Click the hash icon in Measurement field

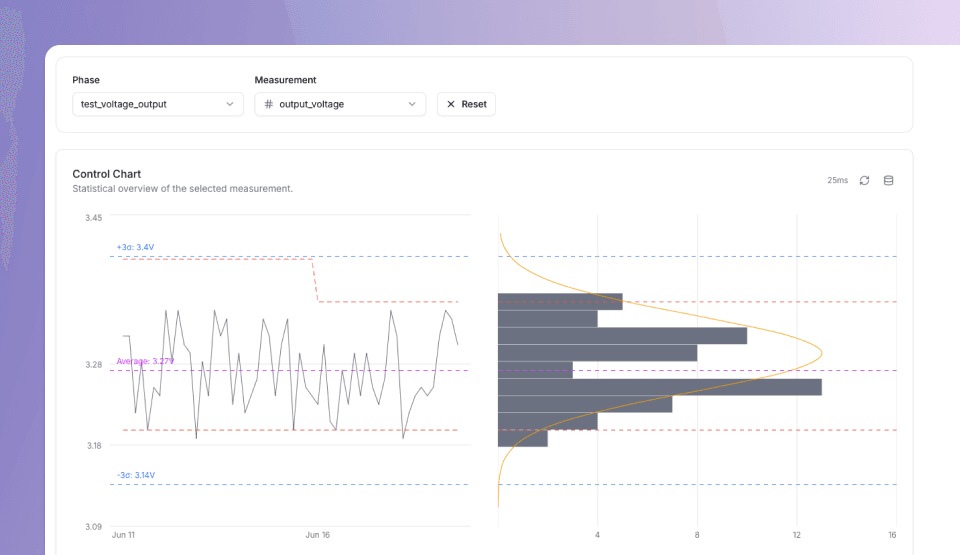coord(268,104)
